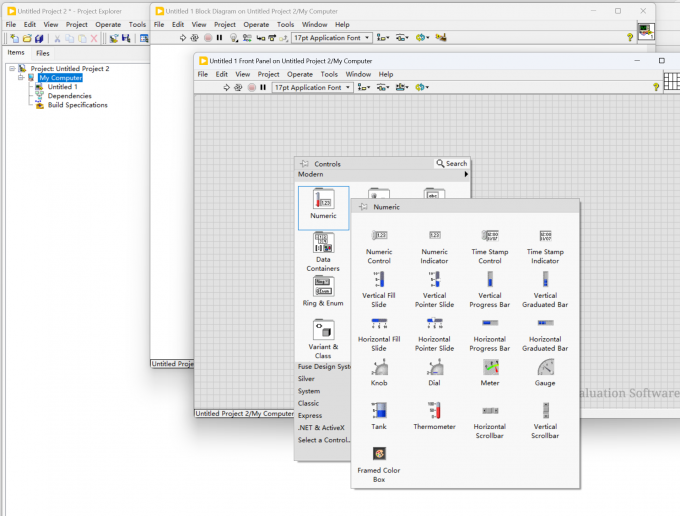Viewport: 680px width, 516px height.
Task: Pin the Controls palette with thumbtack
Action: coord(304,163)
